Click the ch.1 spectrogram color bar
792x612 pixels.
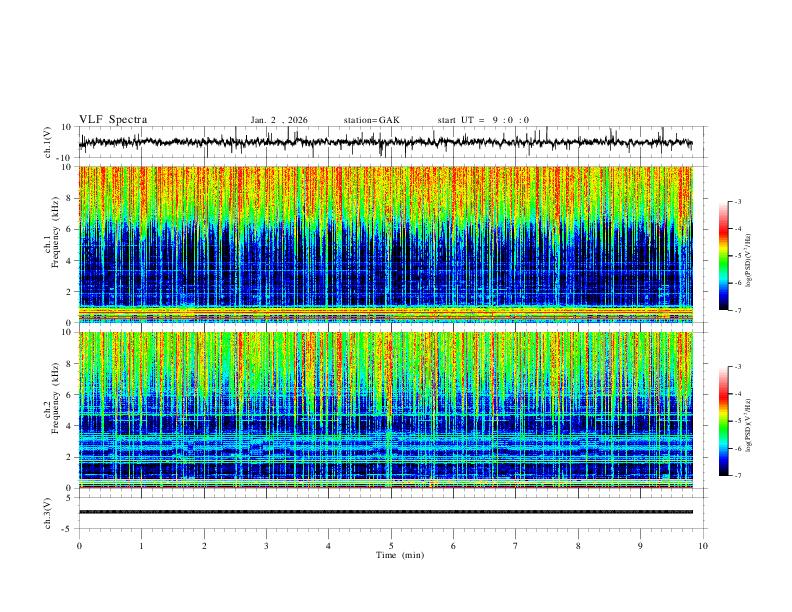[x=723, y=256]
